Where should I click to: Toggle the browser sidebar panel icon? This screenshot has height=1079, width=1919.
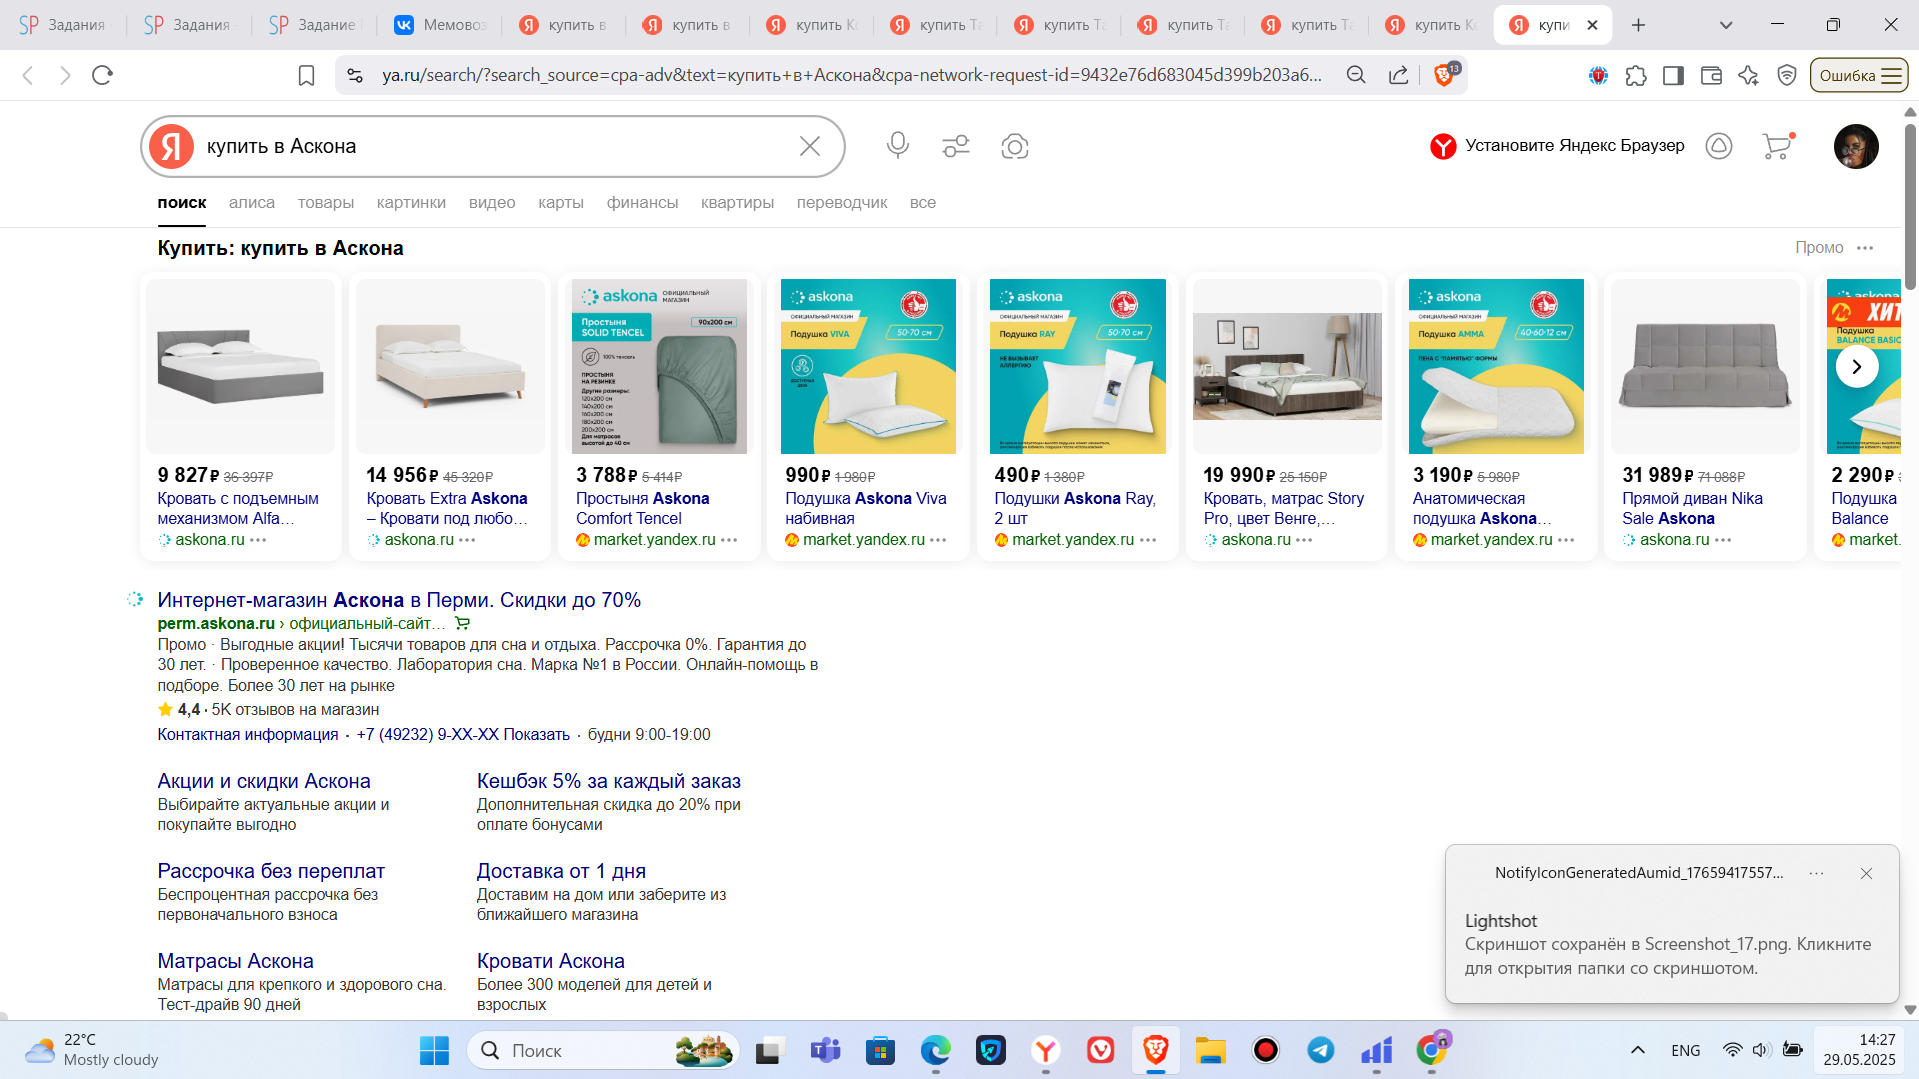click(1673, 75)
